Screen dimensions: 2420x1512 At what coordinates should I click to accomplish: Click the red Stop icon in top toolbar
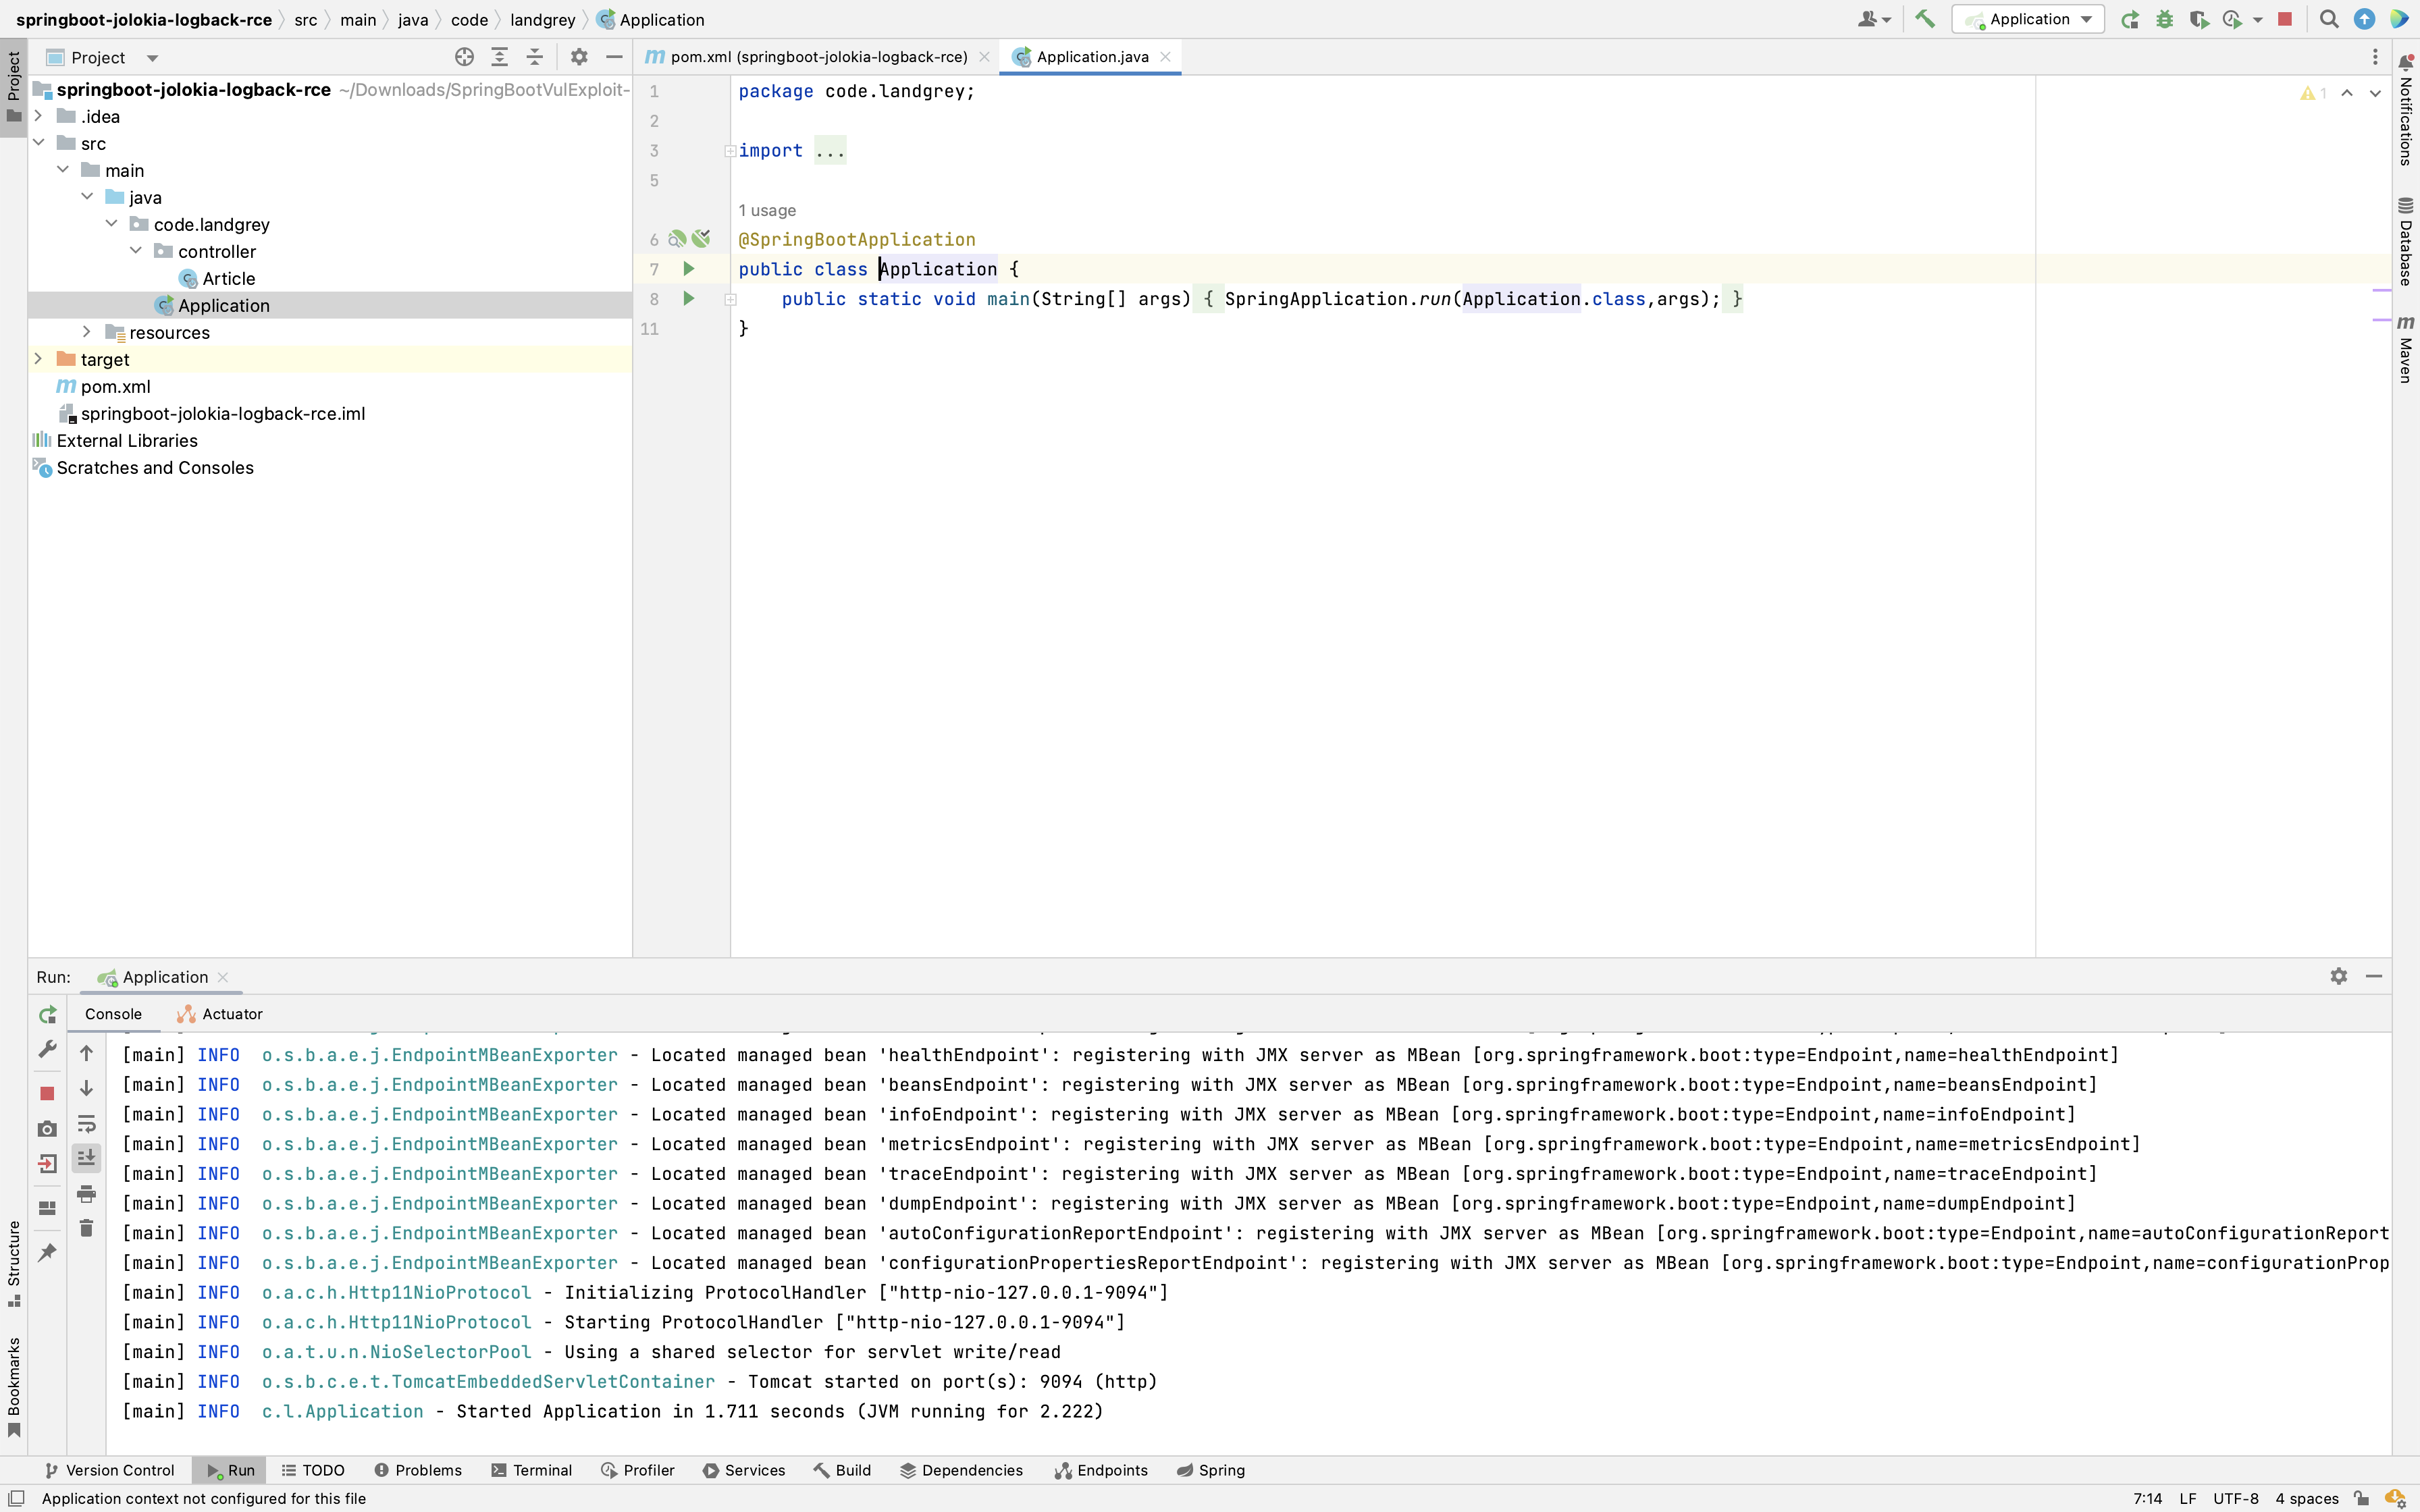2285,19
